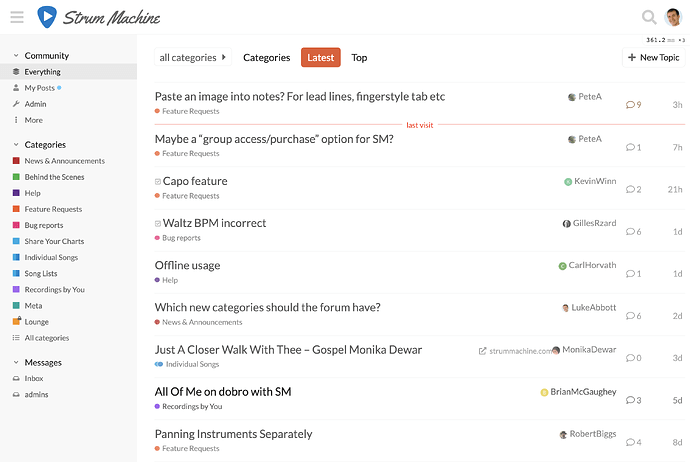Click the Strum Machine guitar pick logo
Viewport: 690px width, 462px height.
[x=47, y=17]
